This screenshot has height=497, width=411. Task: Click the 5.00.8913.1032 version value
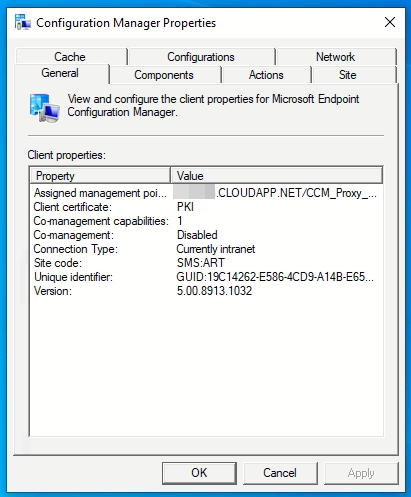pyautogui.click(x=214, y=291)
